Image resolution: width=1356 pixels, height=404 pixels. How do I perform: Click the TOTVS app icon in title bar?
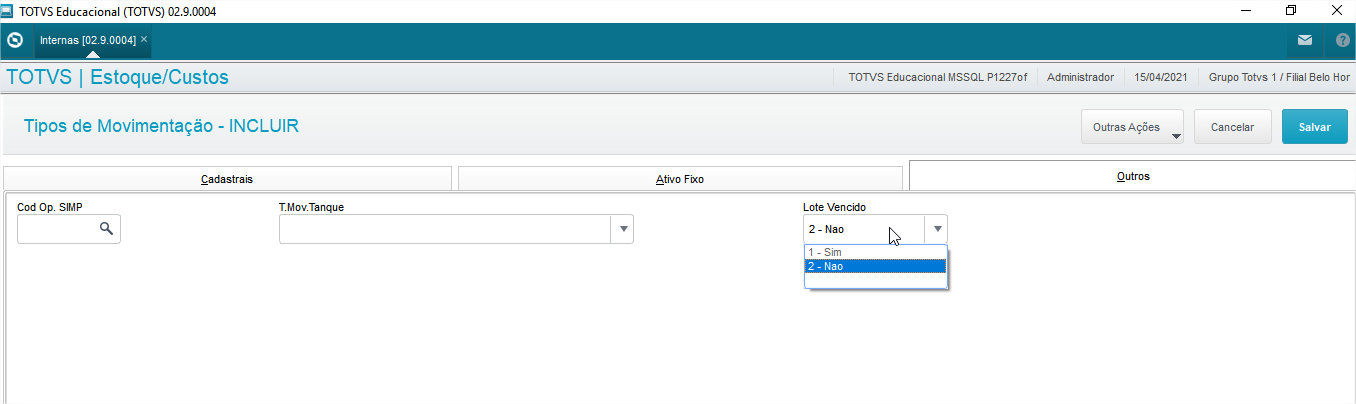coord(8,10)
